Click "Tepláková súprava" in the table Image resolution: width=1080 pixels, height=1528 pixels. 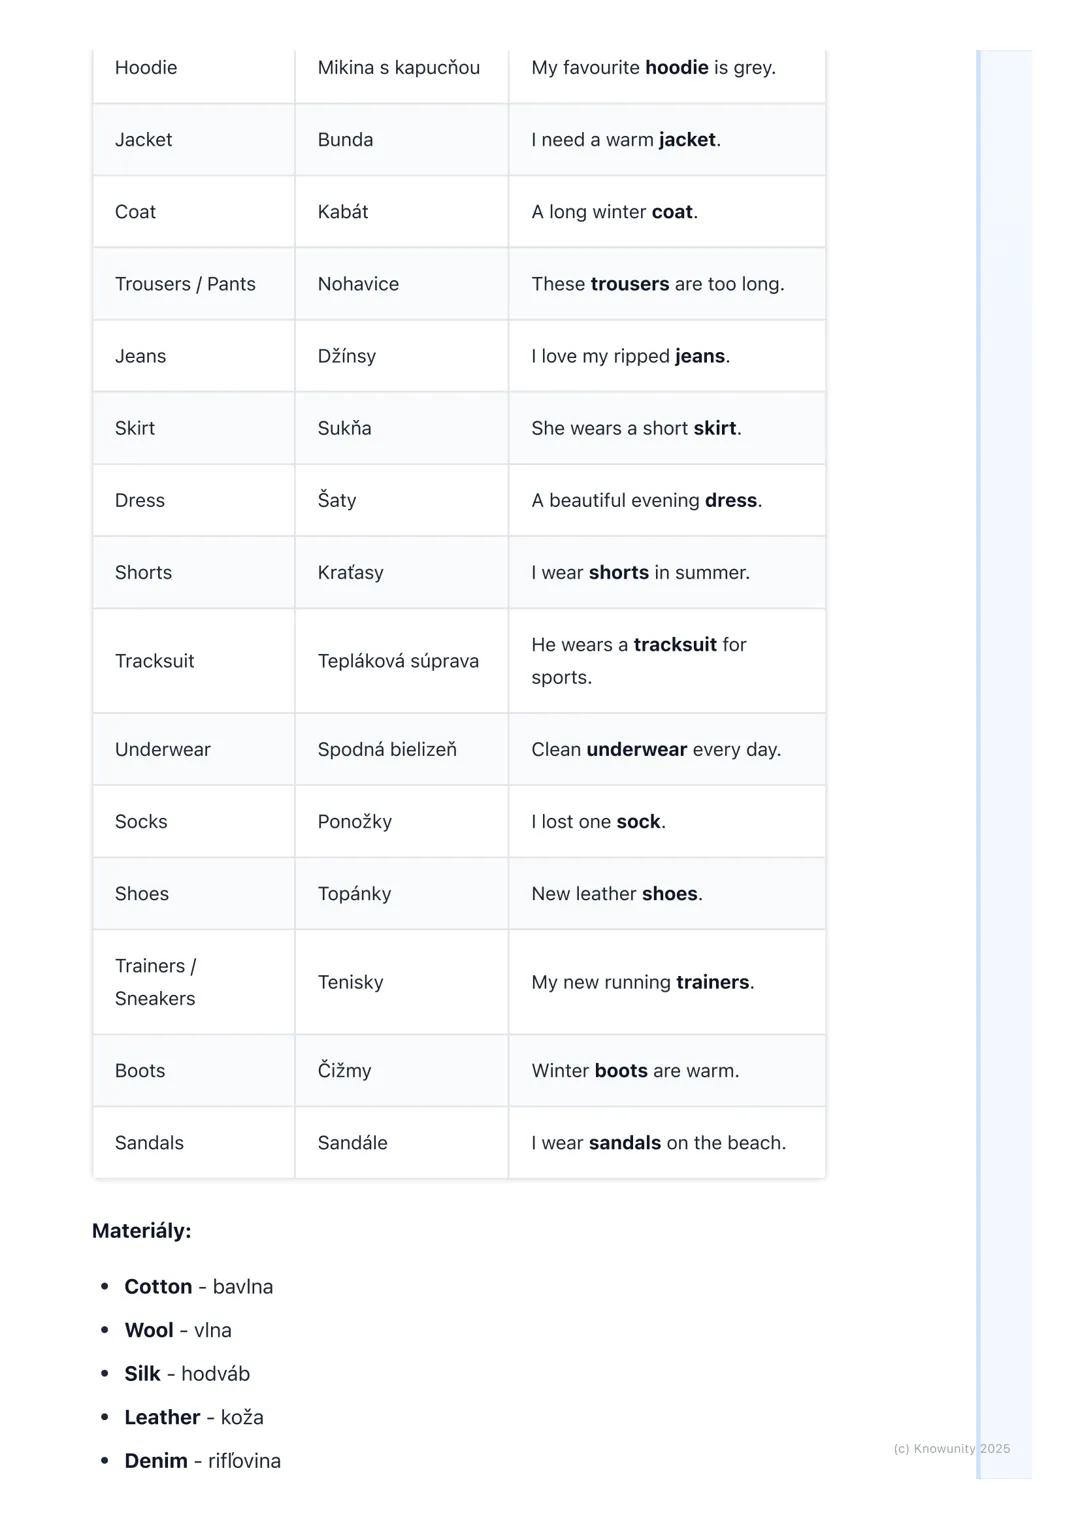(398, 661)
